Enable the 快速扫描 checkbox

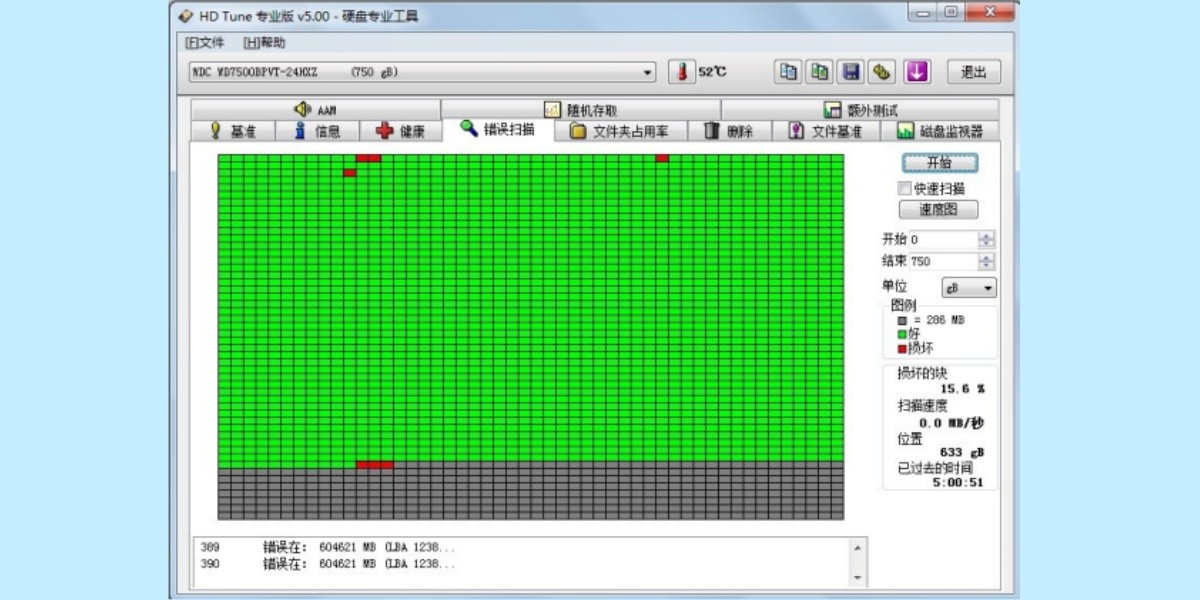click(905, 188)
